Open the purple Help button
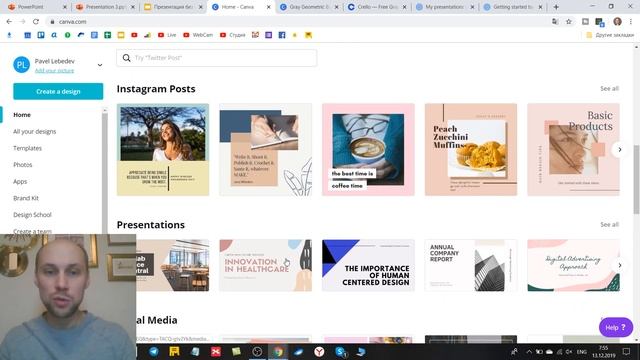 (x=616, y=327)
